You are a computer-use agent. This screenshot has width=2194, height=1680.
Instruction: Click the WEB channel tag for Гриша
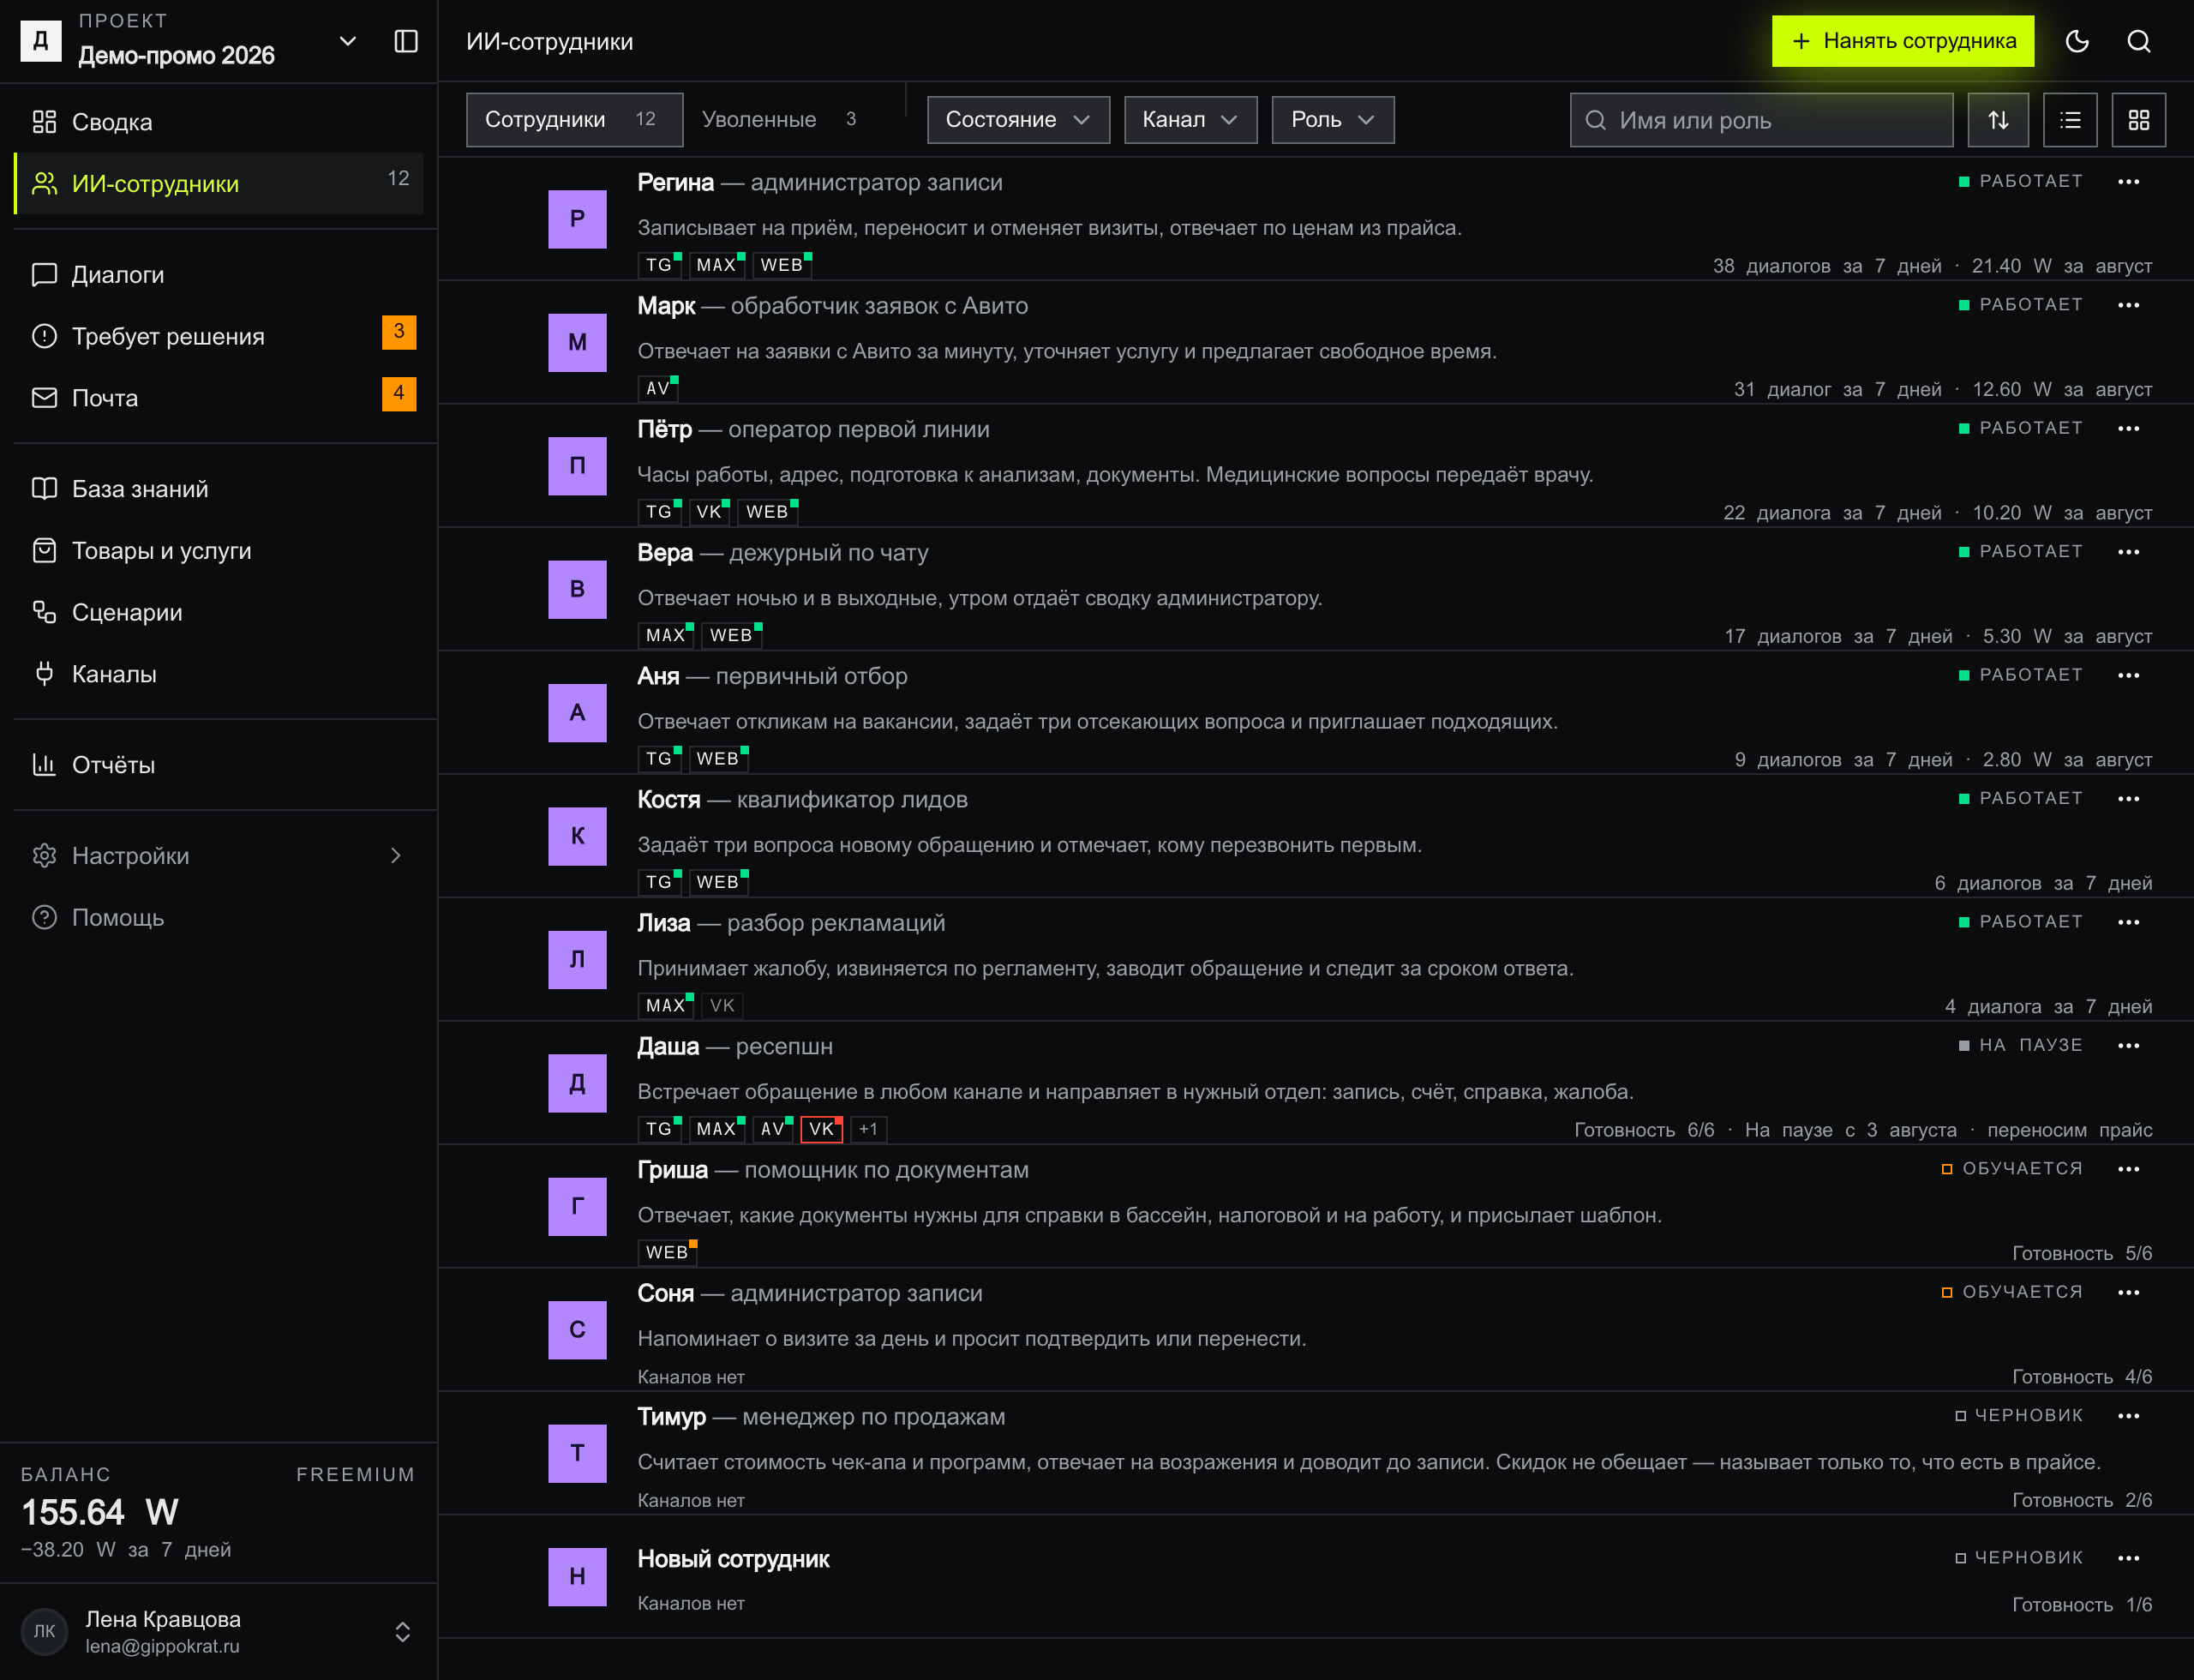coord(666,1252)
